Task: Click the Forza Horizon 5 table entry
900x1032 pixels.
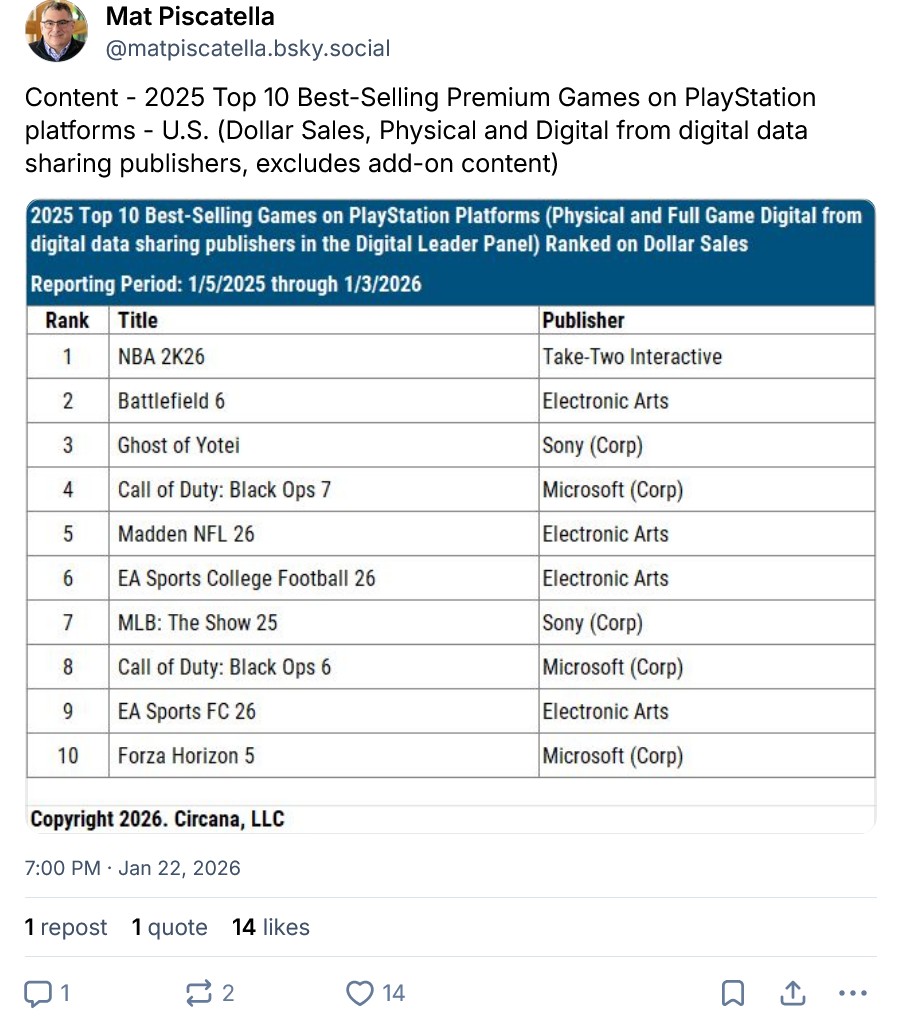Action: click(x=186, y=755)
